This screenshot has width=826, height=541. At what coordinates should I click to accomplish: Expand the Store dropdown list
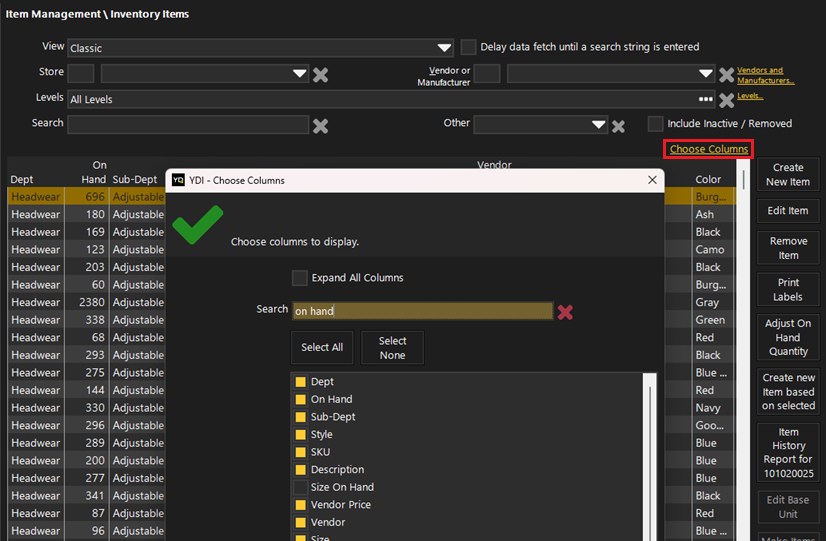pos(299,74)
